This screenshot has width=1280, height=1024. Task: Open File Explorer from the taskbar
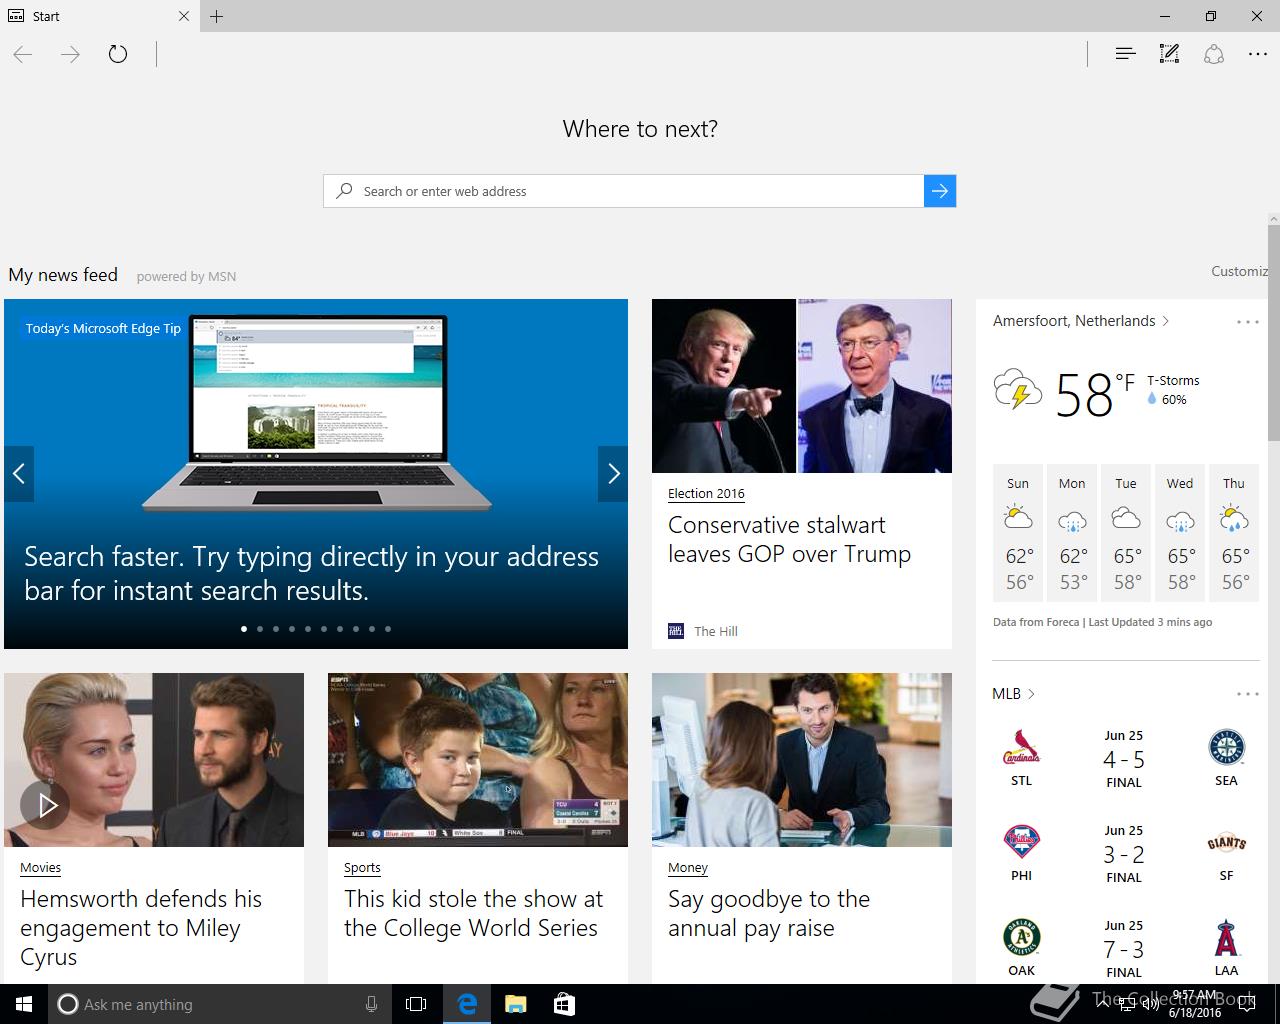pyautogui.click(x=516, y=1004)
